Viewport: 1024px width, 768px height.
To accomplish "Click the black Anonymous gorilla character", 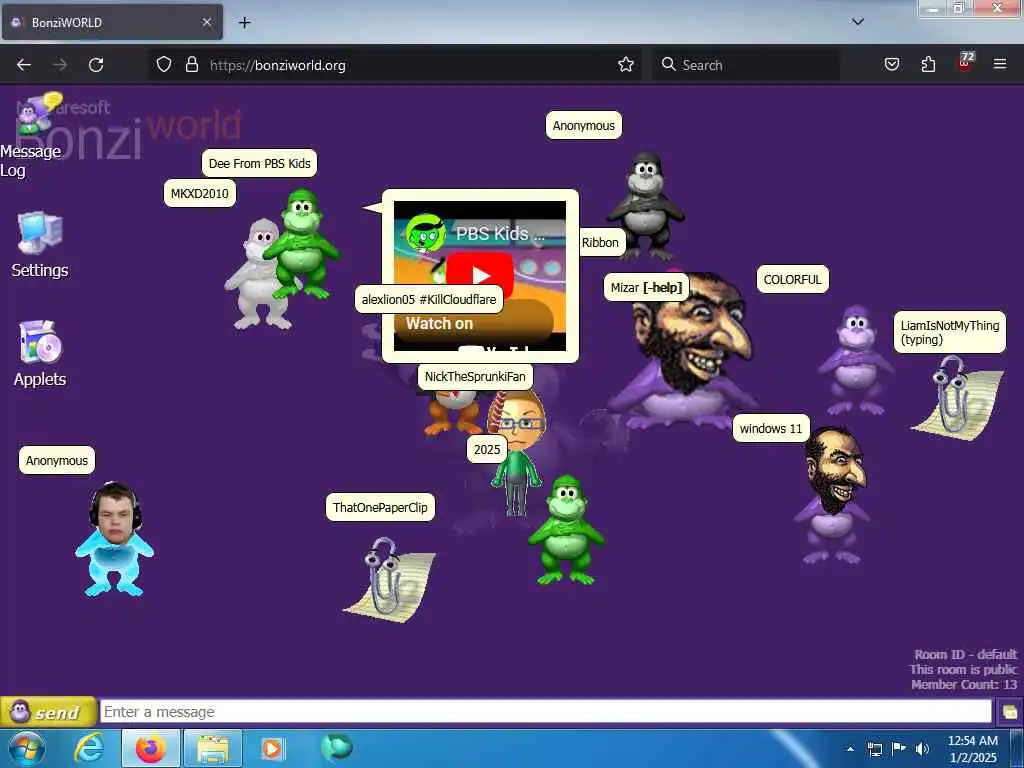I will click(x=645, y=206).
